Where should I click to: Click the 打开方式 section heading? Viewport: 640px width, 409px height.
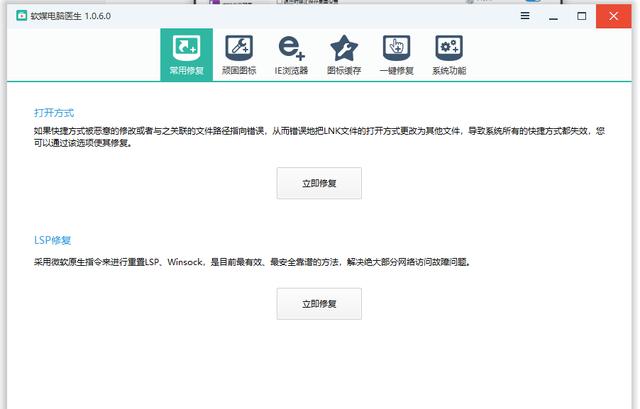pos(54,112)
